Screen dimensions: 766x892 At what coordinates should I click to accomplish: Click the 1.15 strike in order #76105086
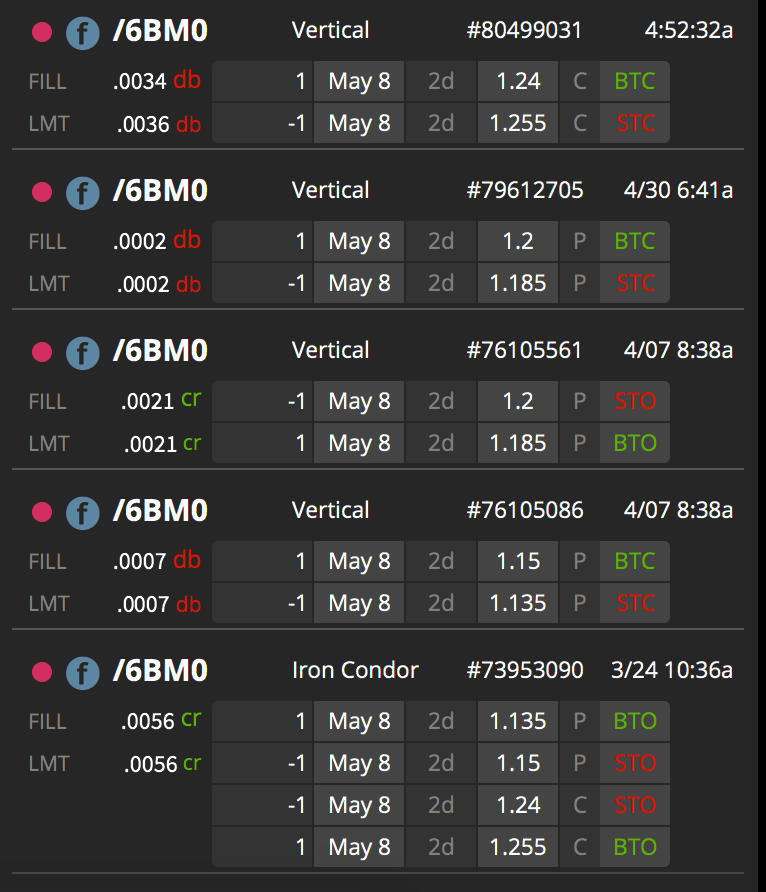pyautogui.click(x=518, y=561)
